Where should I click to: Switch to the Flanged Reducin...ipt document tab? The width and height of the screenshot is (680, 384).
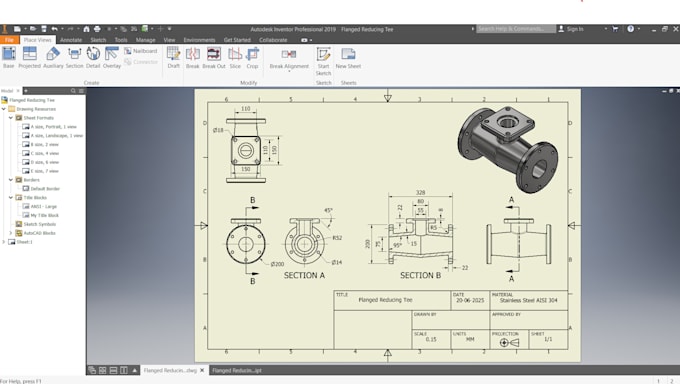click(237, 370)
